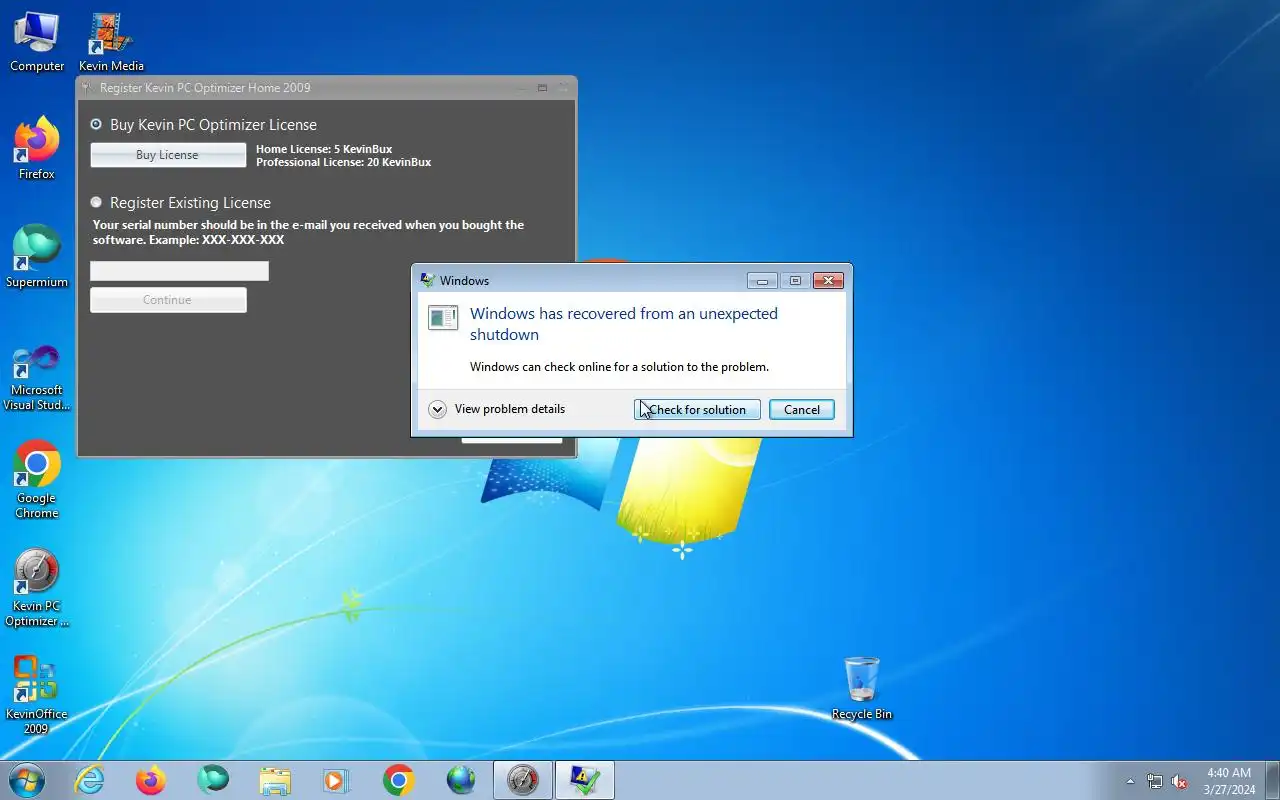
Task: Launch Firefox from the taskbar
Action: coord(151,780)
